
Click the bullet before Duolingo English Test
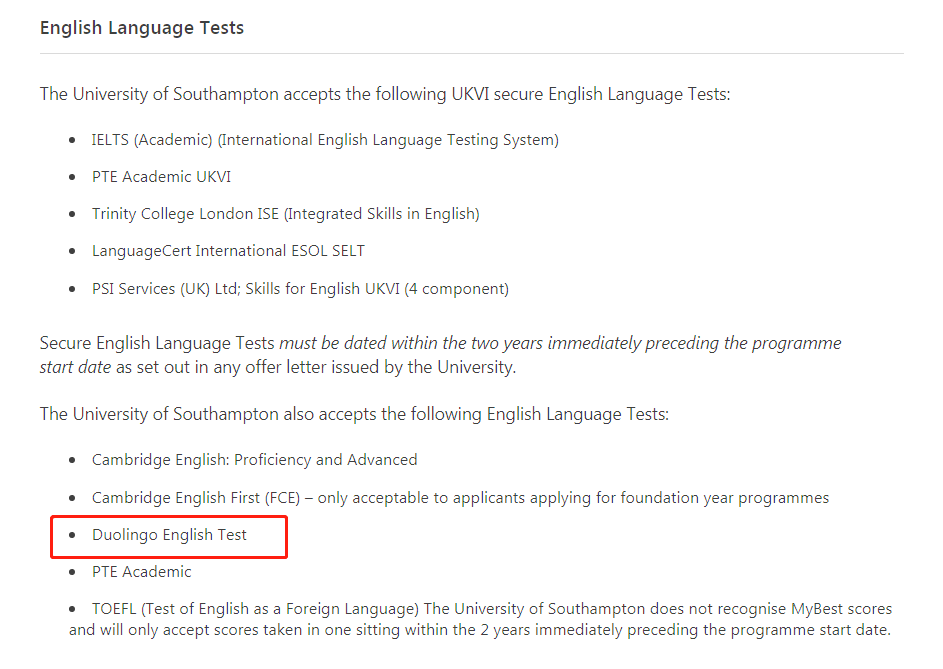tap(72, 535)
